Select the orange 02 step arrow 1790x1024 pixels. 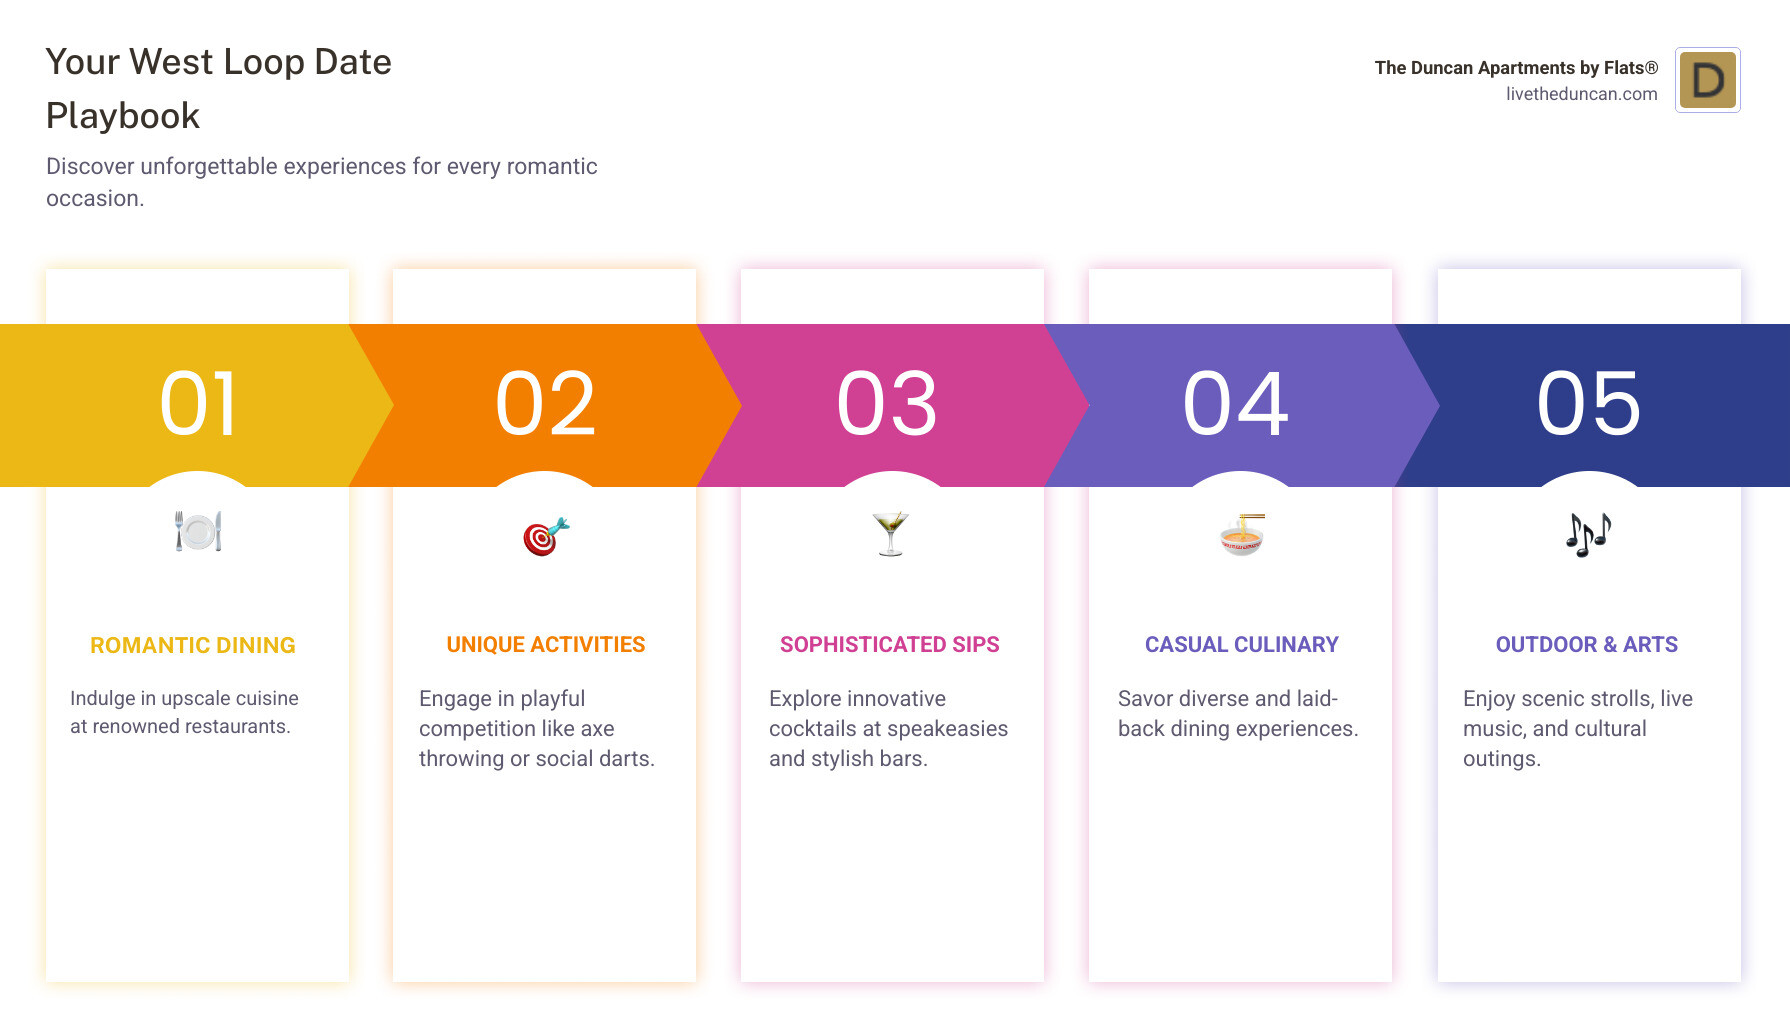click(545, 405)
